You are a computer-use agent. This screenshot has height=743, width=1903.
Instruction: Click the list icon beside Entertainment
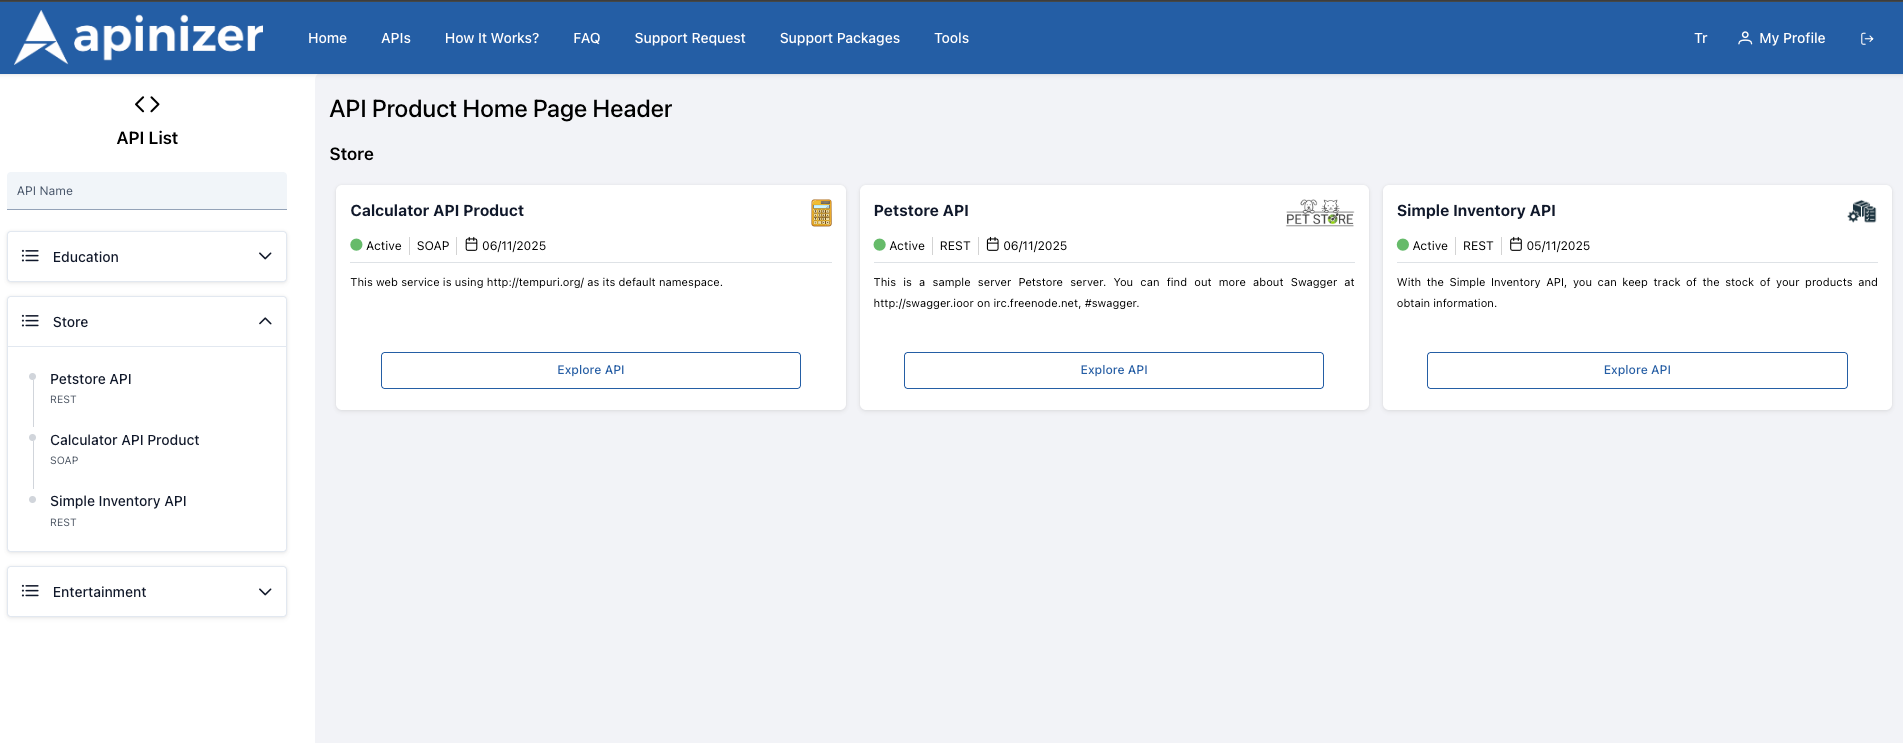pos(31,591)
